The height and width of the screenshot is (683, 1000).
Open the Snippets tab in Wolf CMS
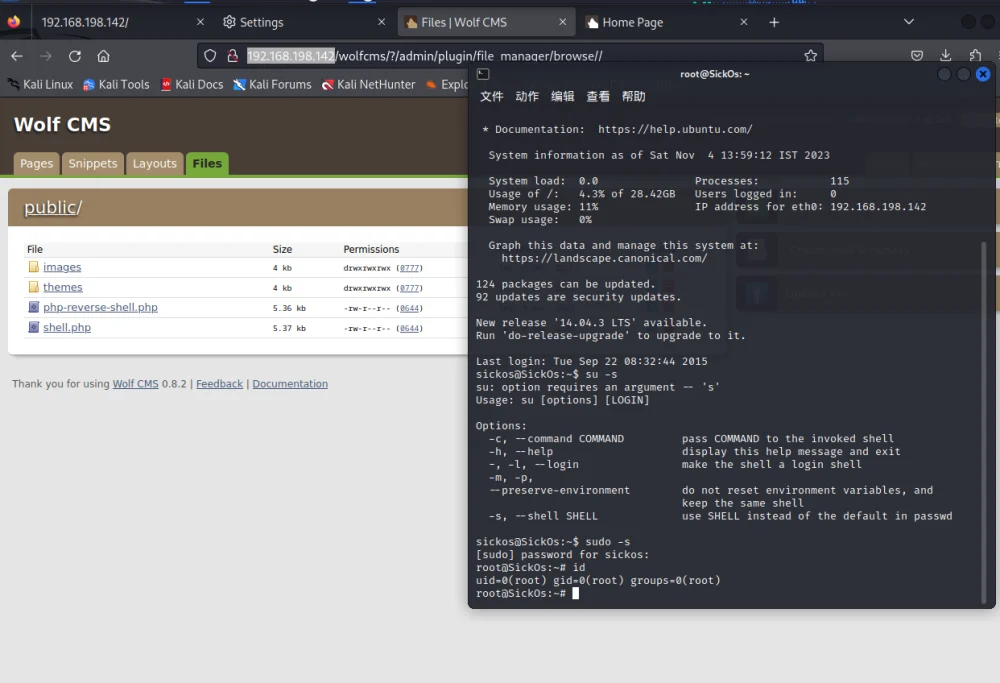[x=92, y=164]
